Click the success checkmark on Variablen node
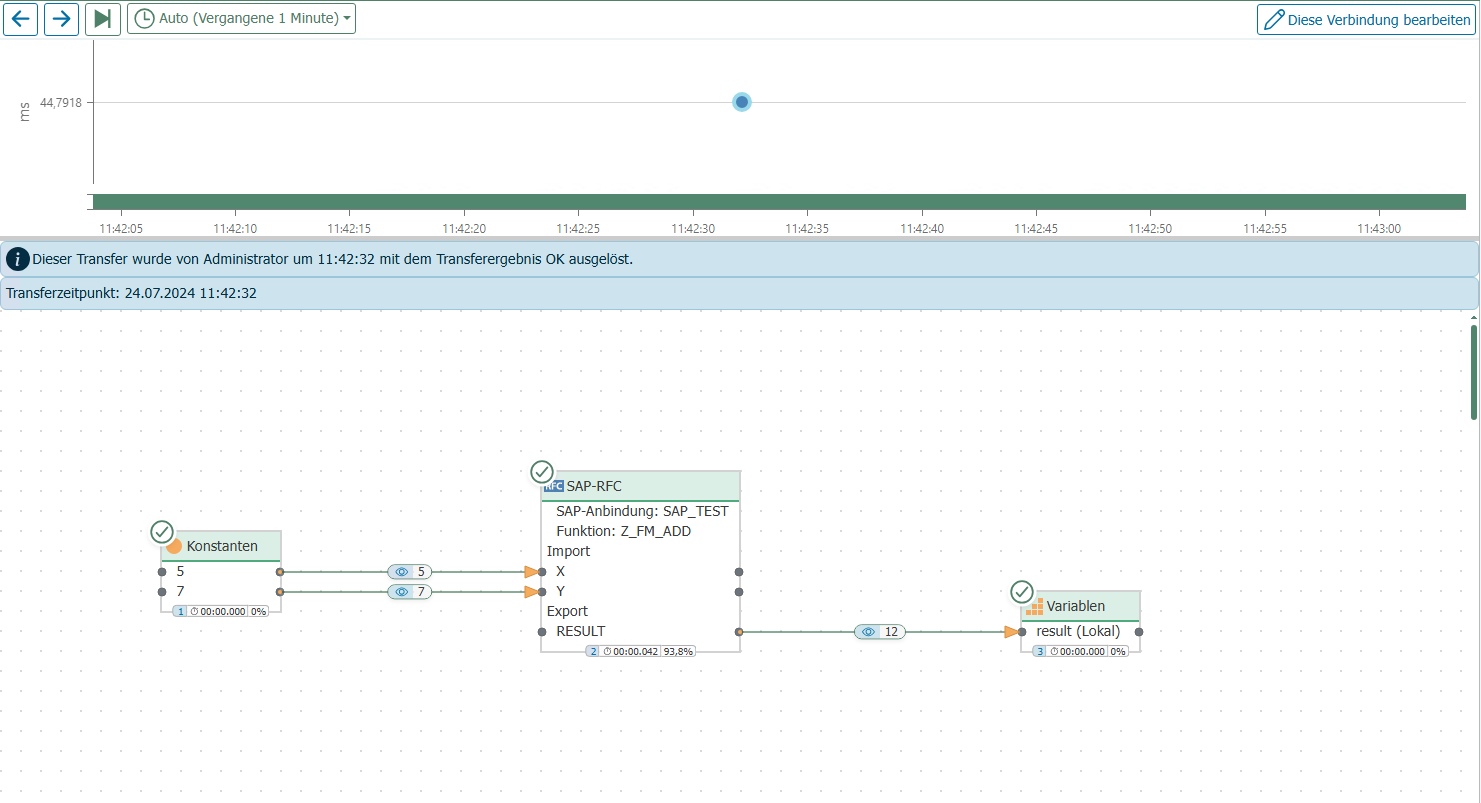Screen dimensions: 1481x803 tap(1021, 591)
